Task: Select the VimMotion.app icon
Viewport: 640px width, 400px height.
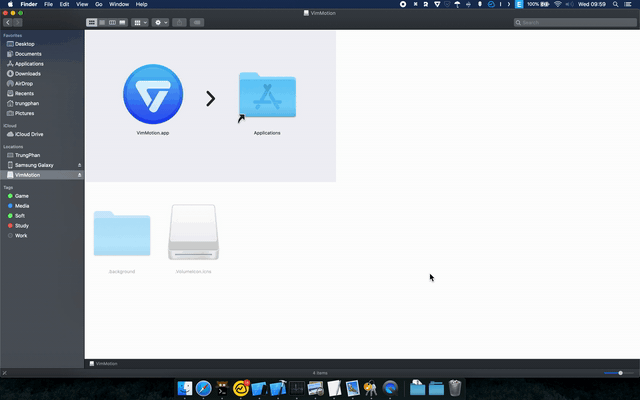Action: click(x=153, y=94)
